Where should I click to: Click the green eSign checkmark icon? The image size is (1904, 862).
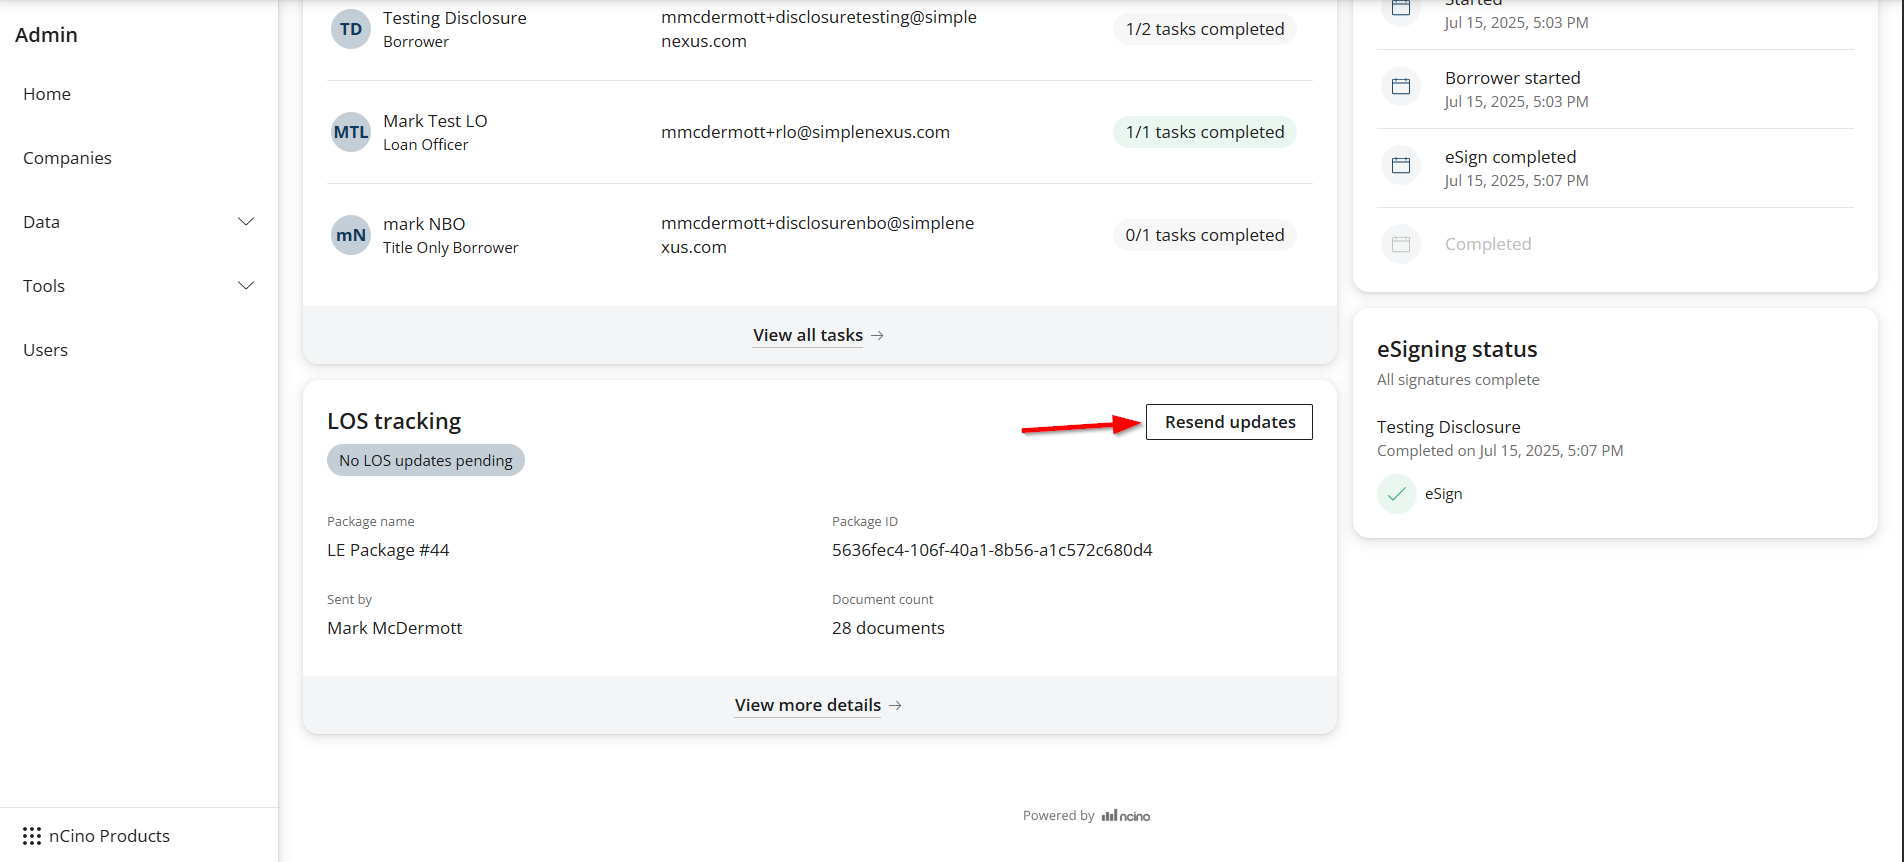[1397, 494]
